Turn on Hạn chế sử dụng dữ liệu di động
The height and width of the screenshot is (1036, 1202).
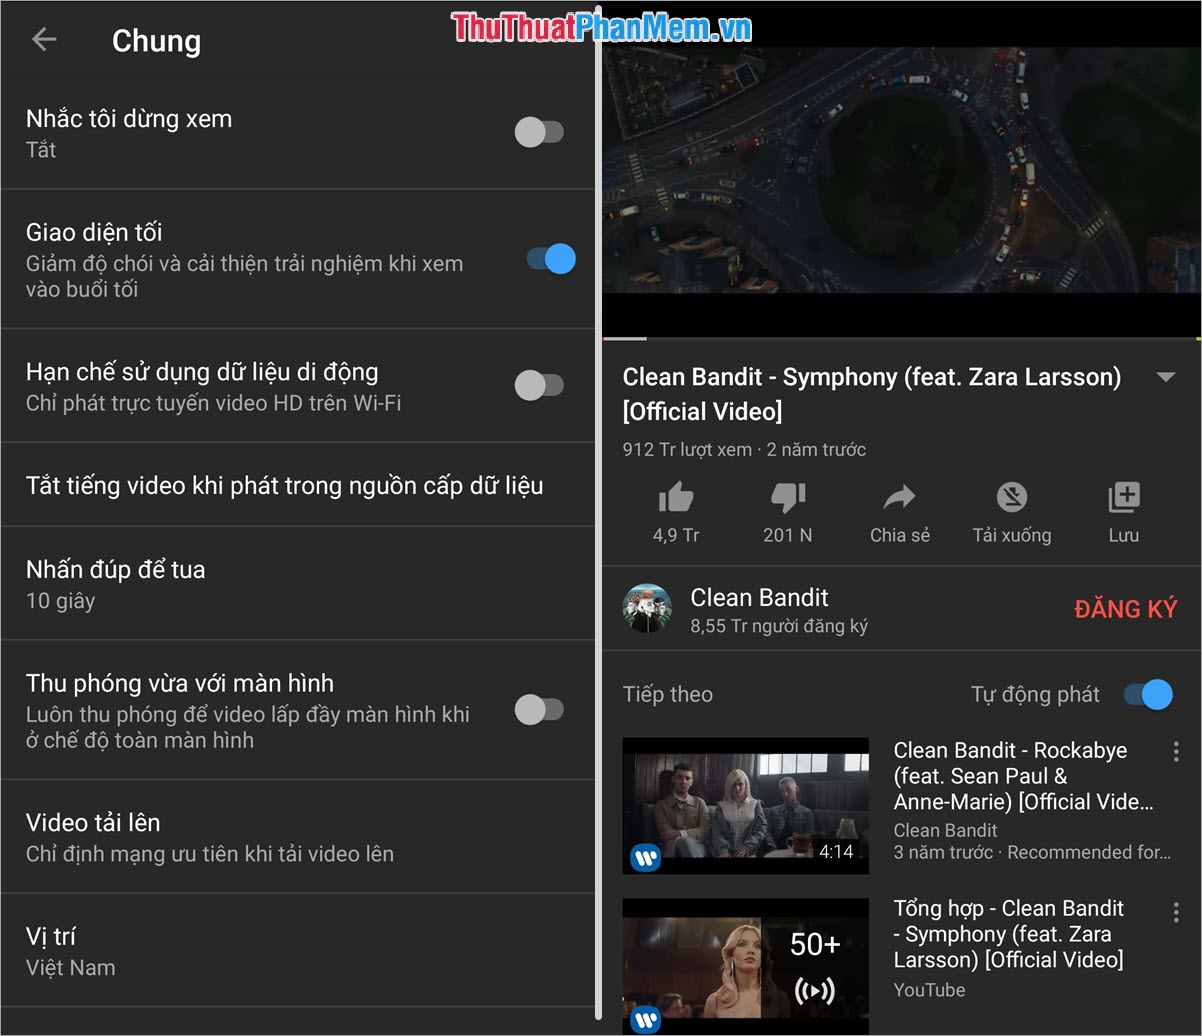click(539, 385)
